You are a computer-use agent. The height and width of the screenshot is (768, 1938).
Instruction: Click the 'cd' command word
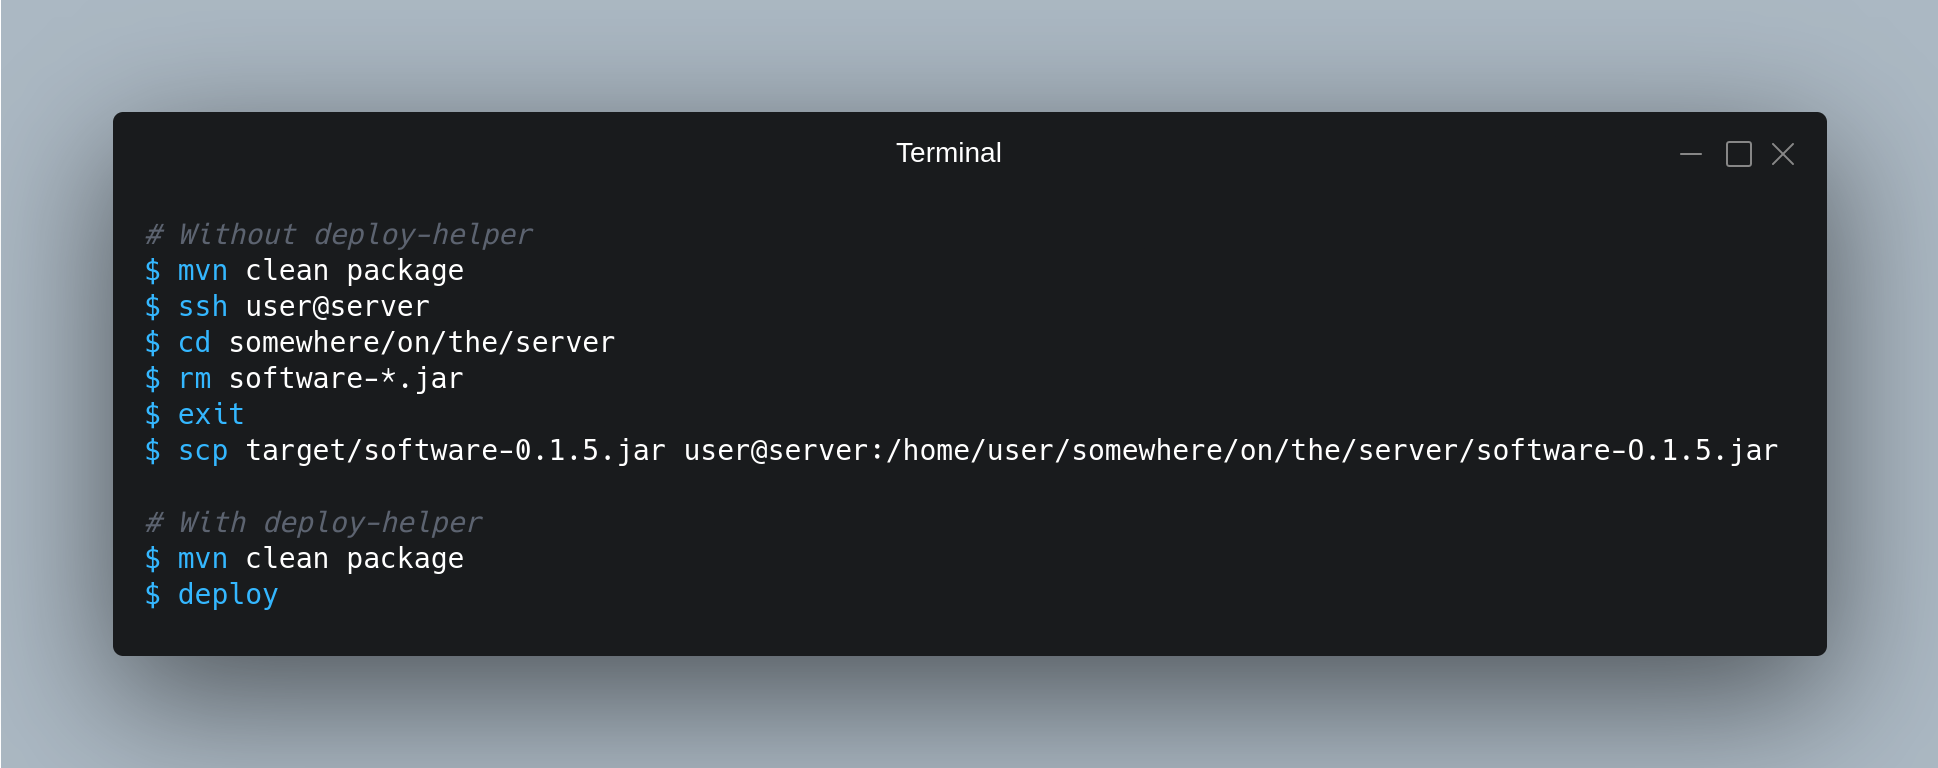[195, 343]
